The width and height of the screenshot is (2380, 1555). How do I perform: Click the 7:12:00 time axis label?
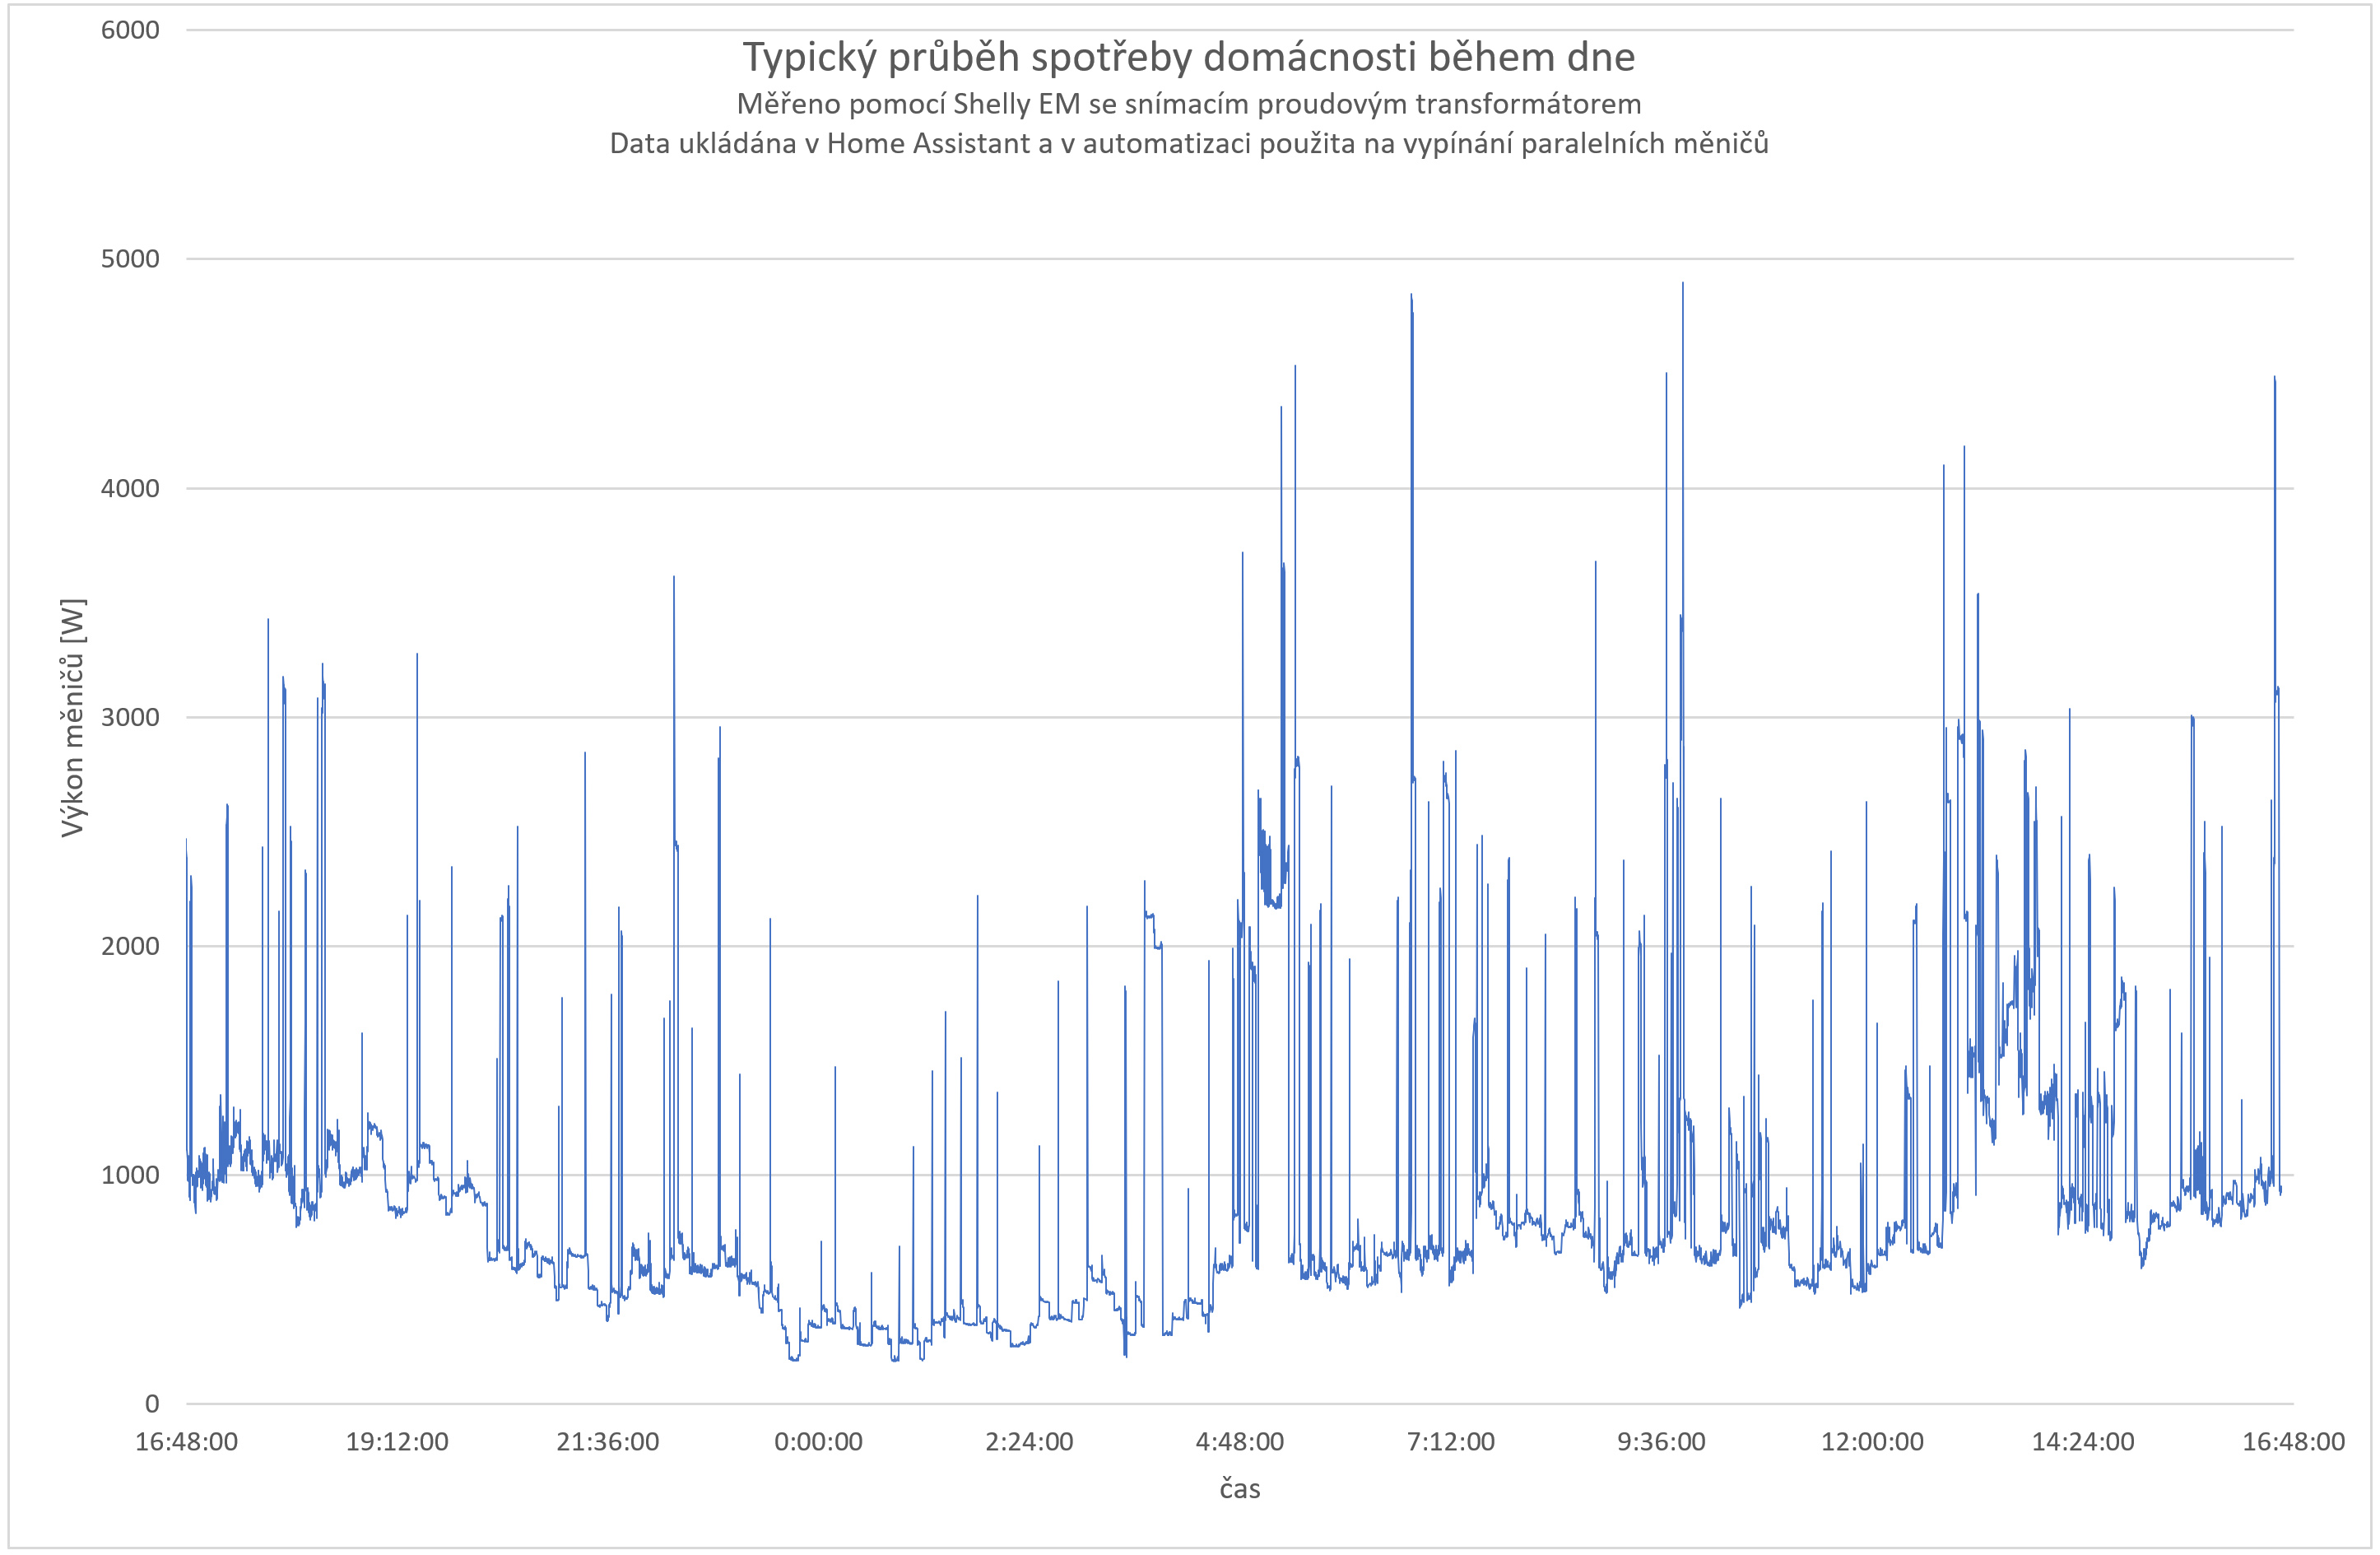pyautogui.click(x=1450, y=1442)
